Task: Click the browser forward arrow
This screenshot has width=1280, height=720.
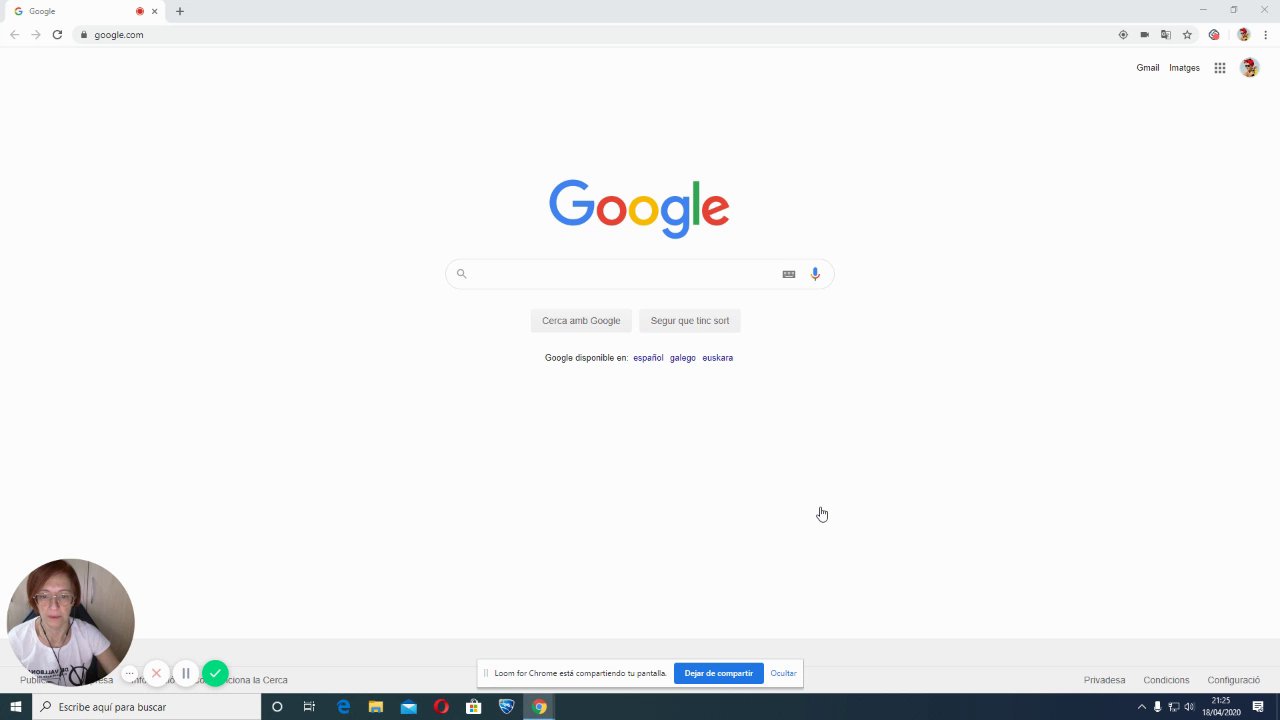Action: pos(36,35)
